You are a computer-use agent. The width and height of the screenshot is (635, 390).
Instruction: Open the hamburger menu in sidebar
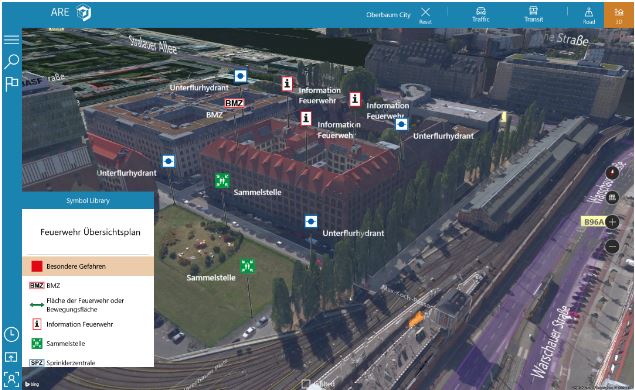coord(11,39)
